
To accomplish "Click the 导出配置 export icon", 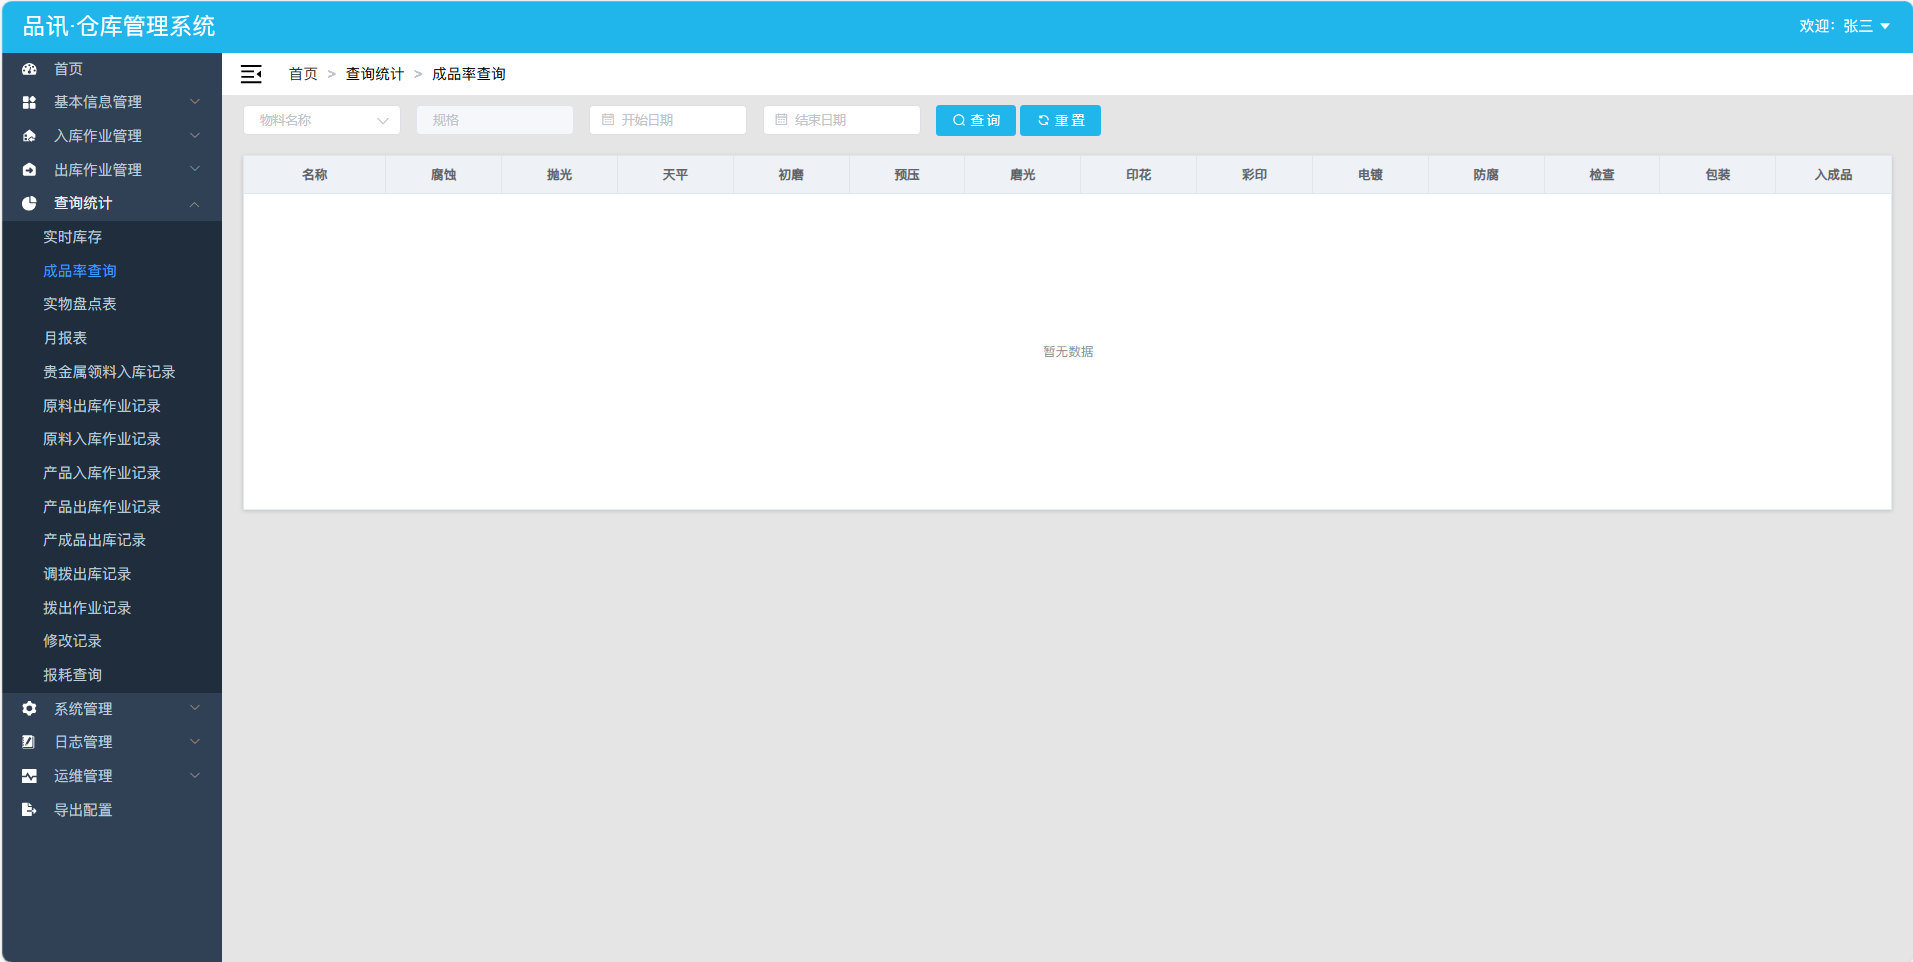I will (29, 810).
